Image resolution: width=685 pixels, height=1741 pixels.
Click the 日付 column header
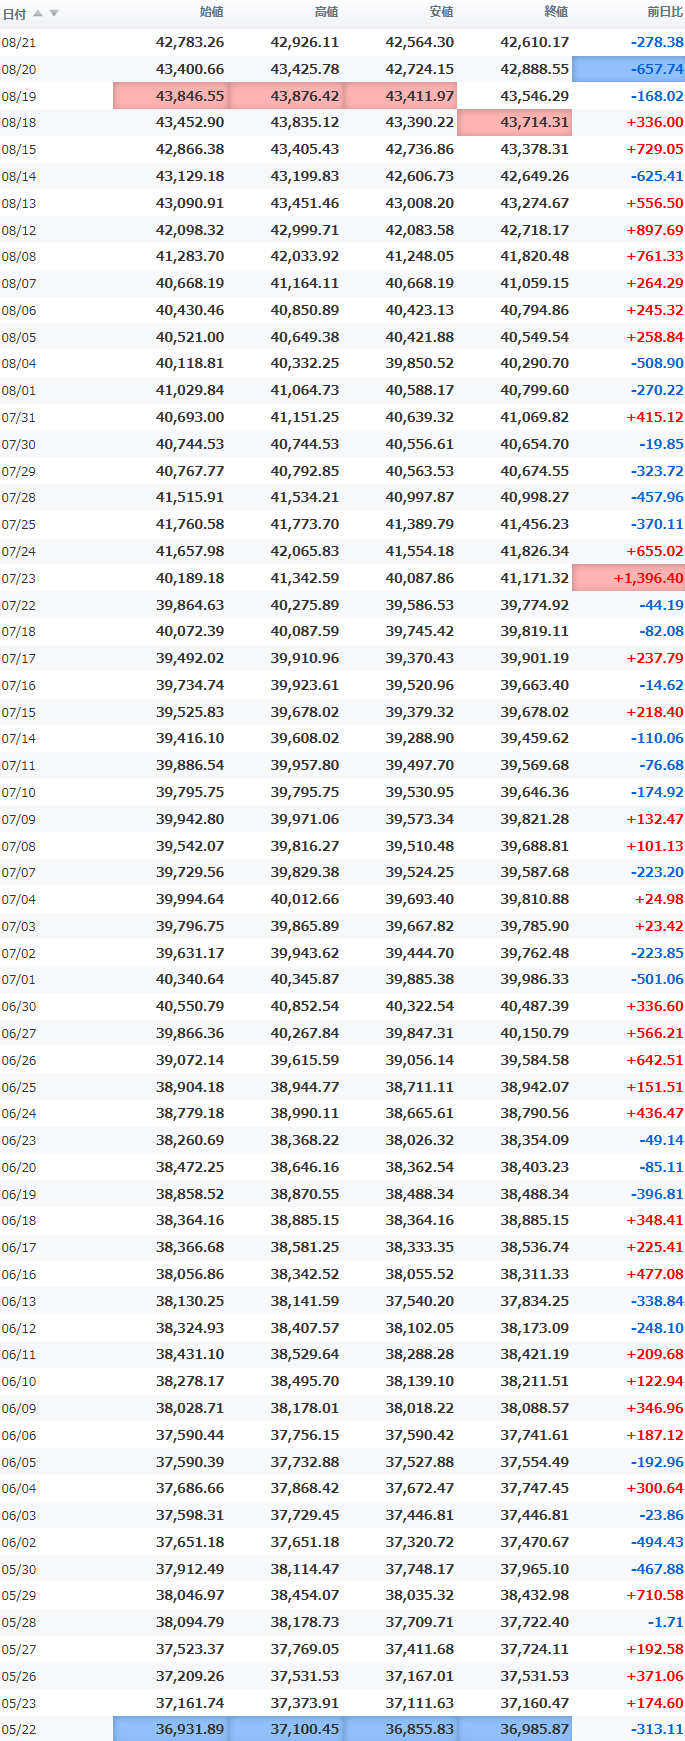point(14,14)
